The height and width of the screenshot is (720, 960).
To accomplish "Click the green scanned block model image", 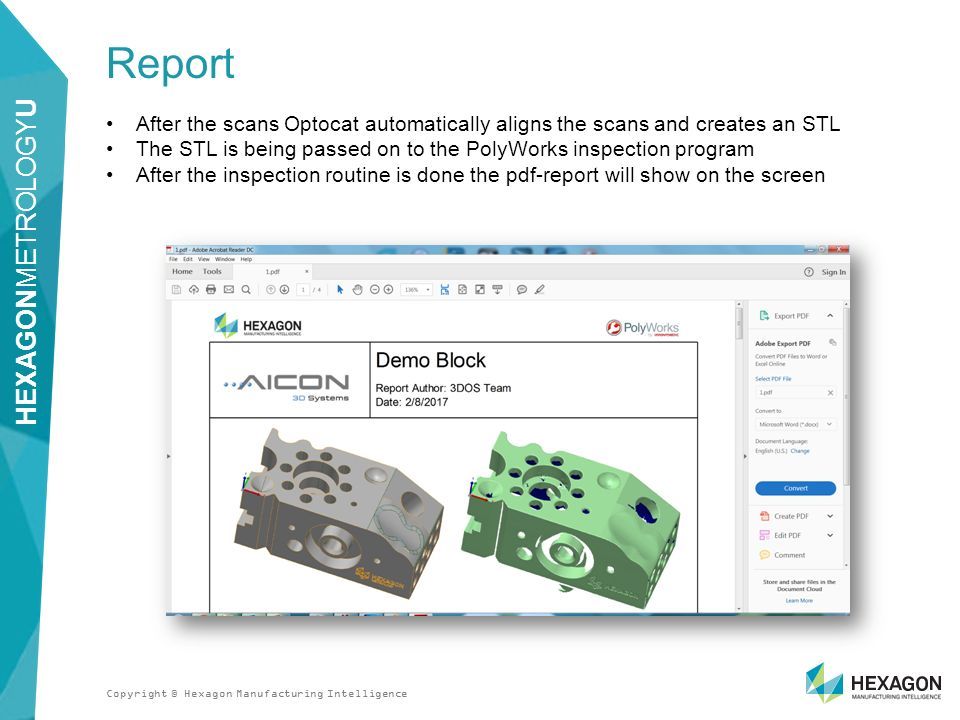I will (570, 519).
